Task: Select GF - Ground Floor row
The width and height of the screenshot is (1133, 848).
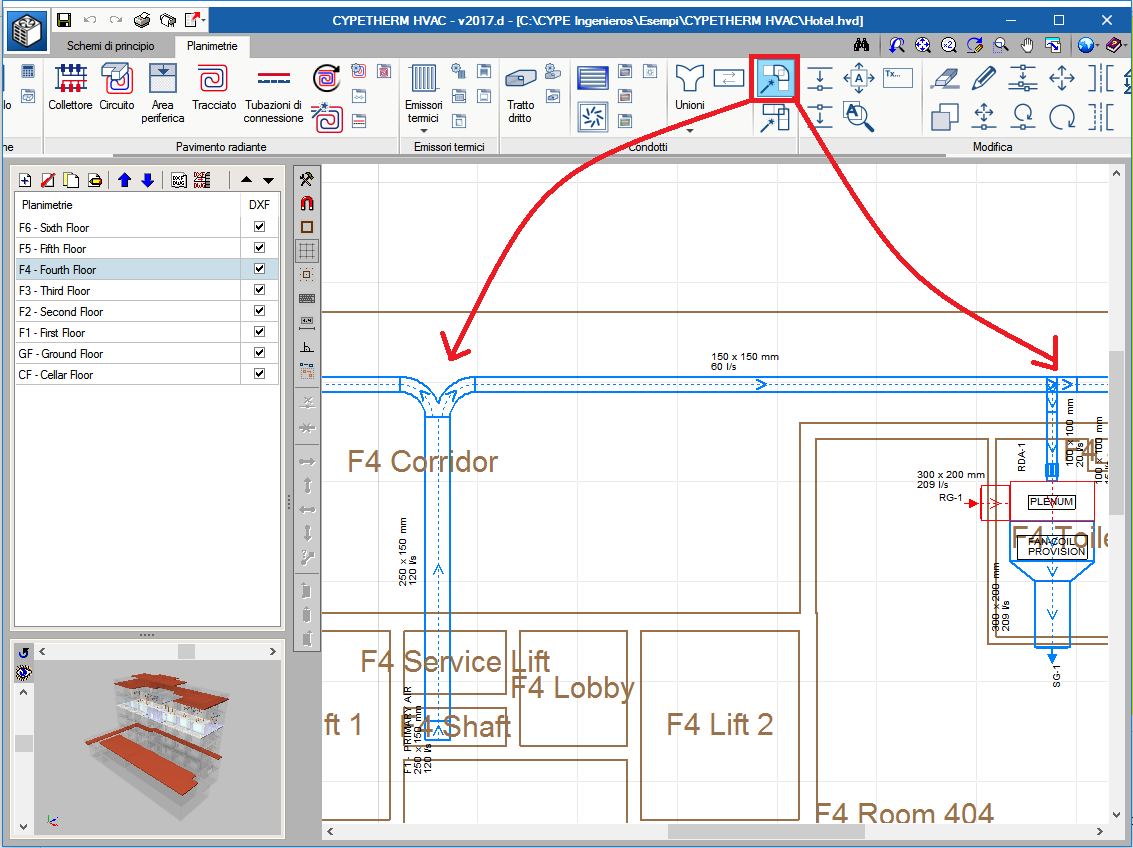Action: [147, 353]
